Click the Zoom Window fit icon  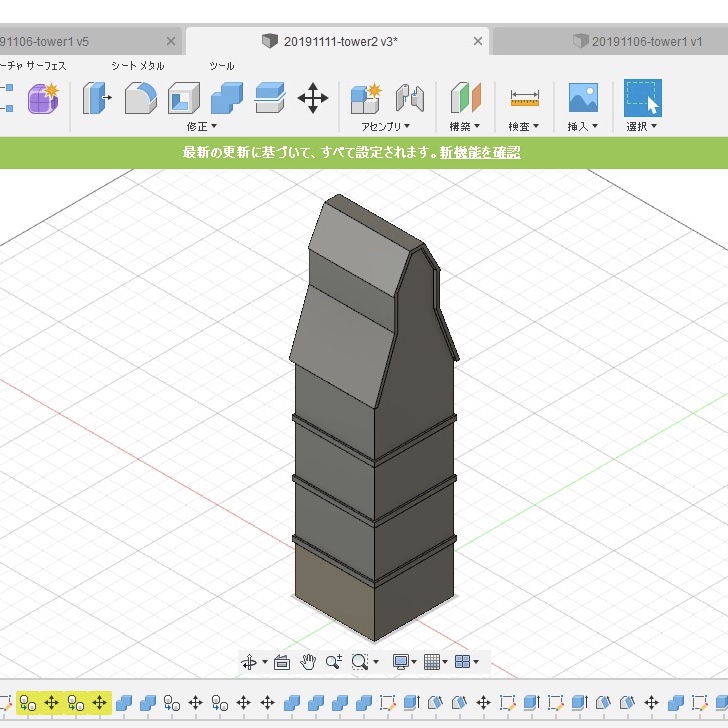(x=360, y=662)
